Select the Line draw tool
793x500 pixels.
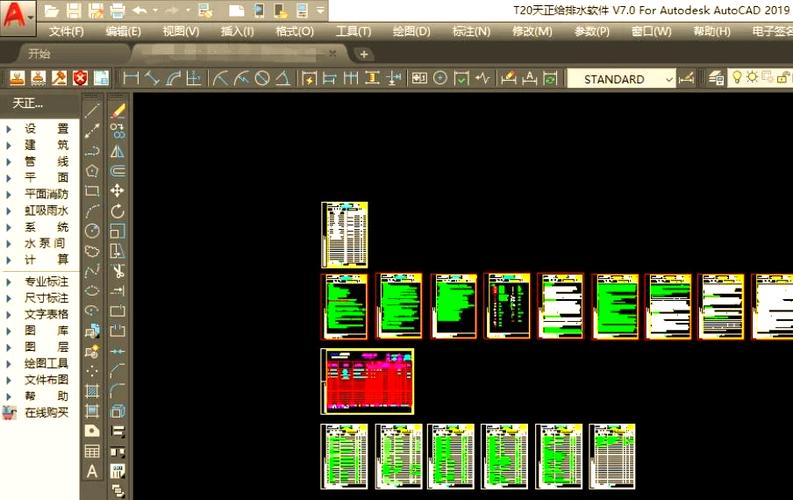[92, 110]
